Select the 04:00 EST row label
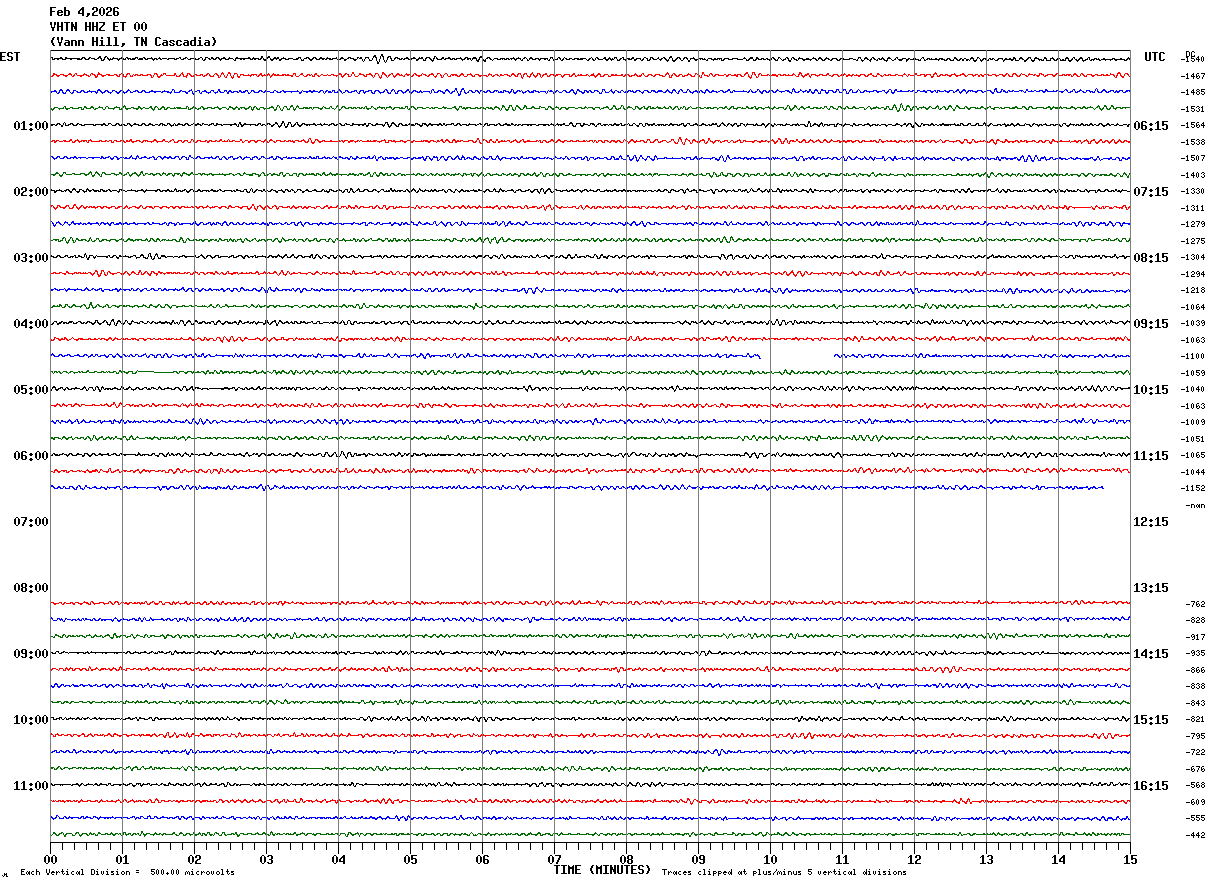The width and height of the screenshot is (1210, 886). coord(31,324)
